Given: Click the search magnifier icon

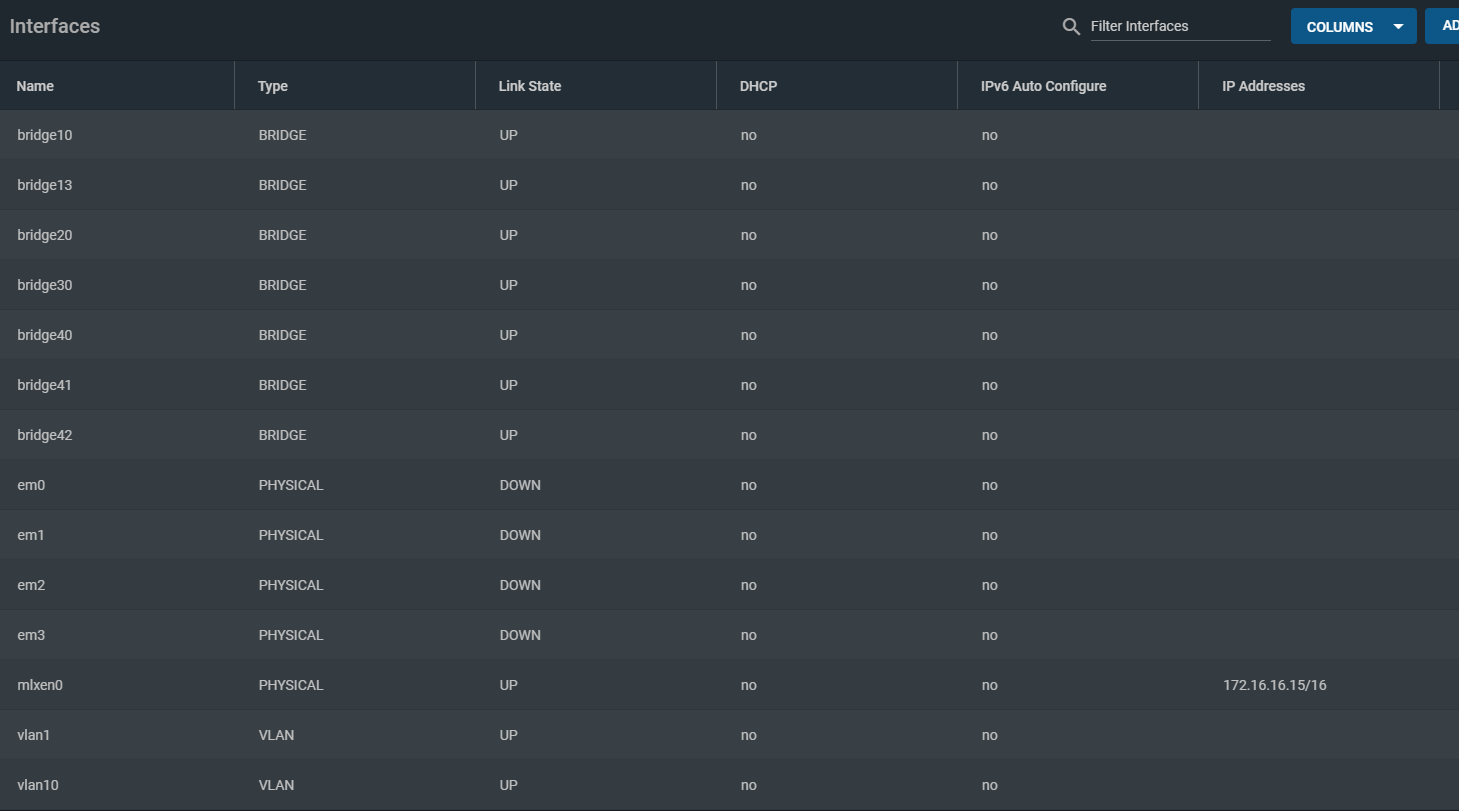Looking at the screenshot, I should point(1071,27).
